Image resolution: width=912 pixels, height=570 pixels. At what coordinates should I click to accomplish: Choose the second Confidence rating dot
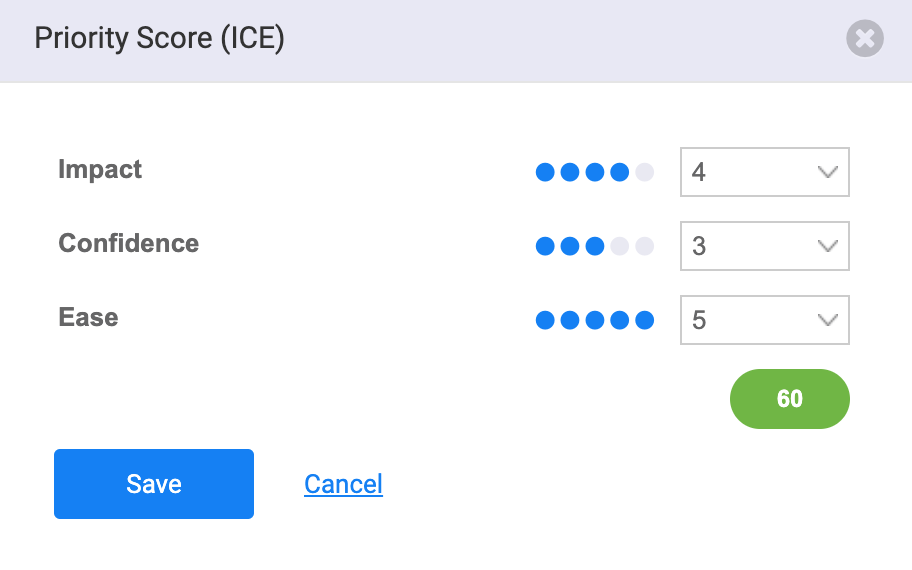(570, 246)
